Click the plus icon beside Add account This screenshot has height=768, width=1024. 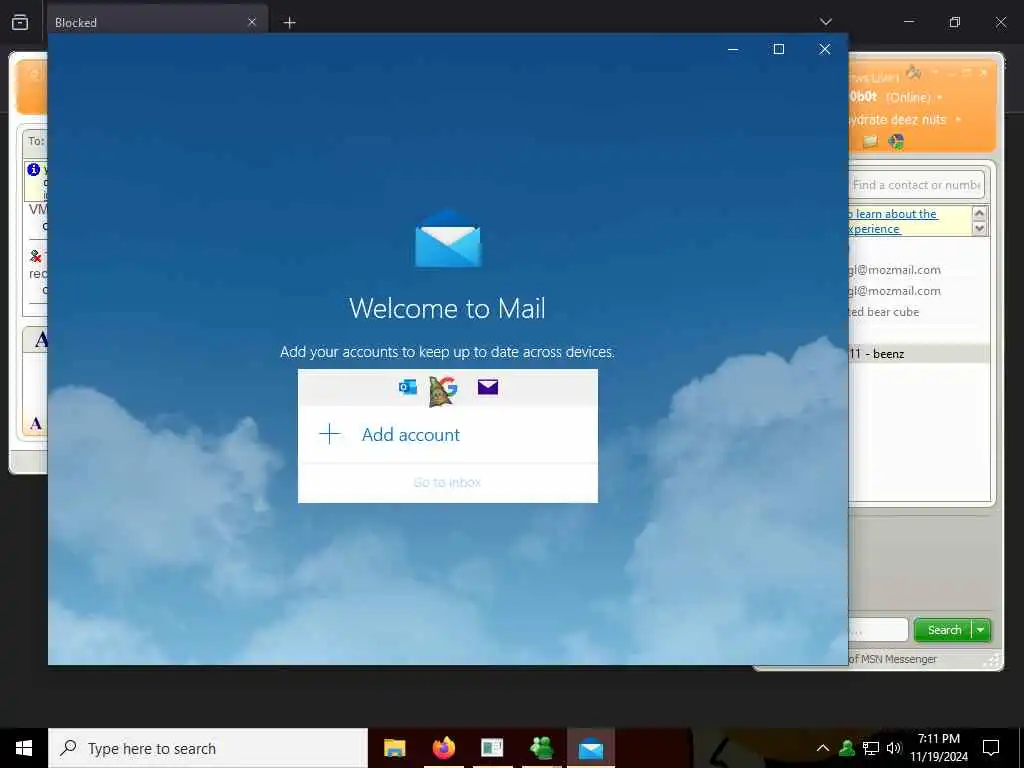click(x=330, y=434)
